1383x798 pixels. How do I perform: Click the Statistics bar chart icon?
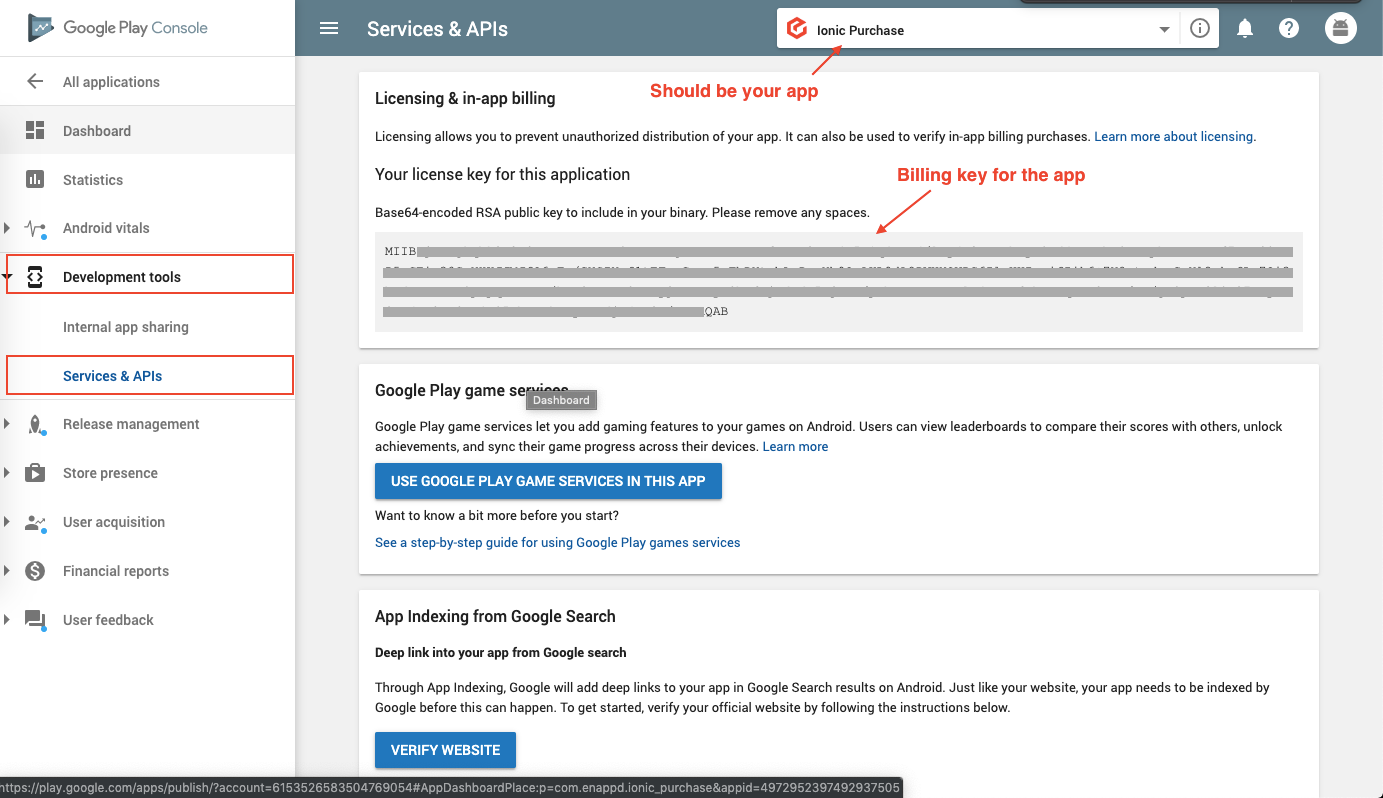pos(35,180)
